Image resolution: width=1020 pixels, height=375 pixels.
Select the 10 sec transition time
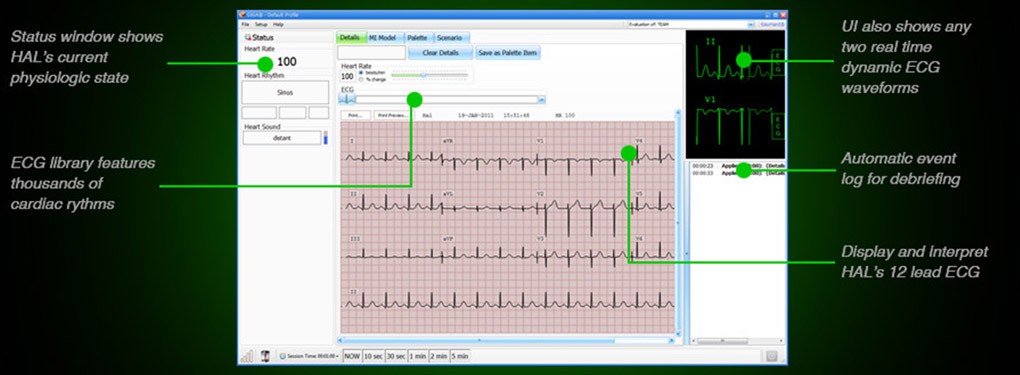tap(373, 356)
